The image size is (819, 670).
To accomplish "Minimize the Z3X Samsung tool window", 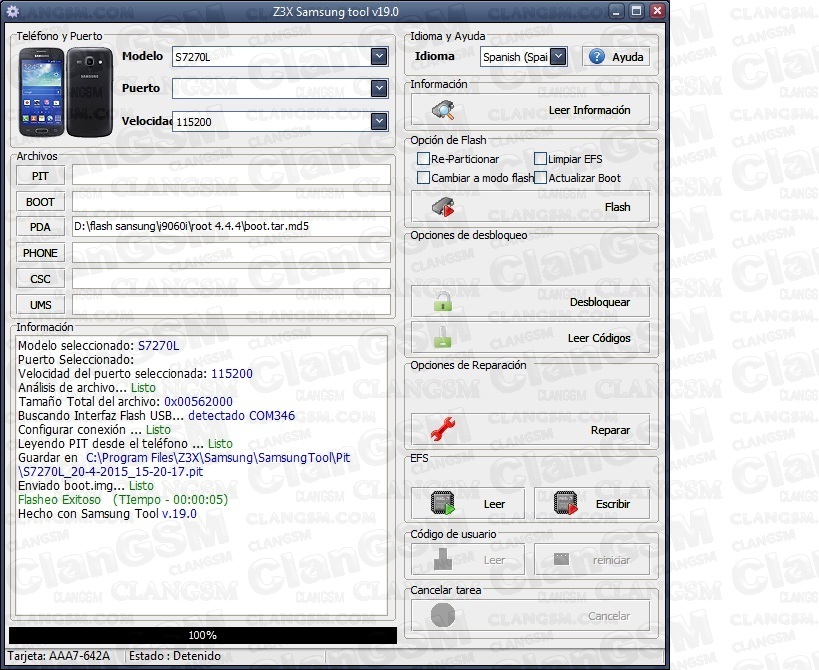I will [x=616, y=11].
